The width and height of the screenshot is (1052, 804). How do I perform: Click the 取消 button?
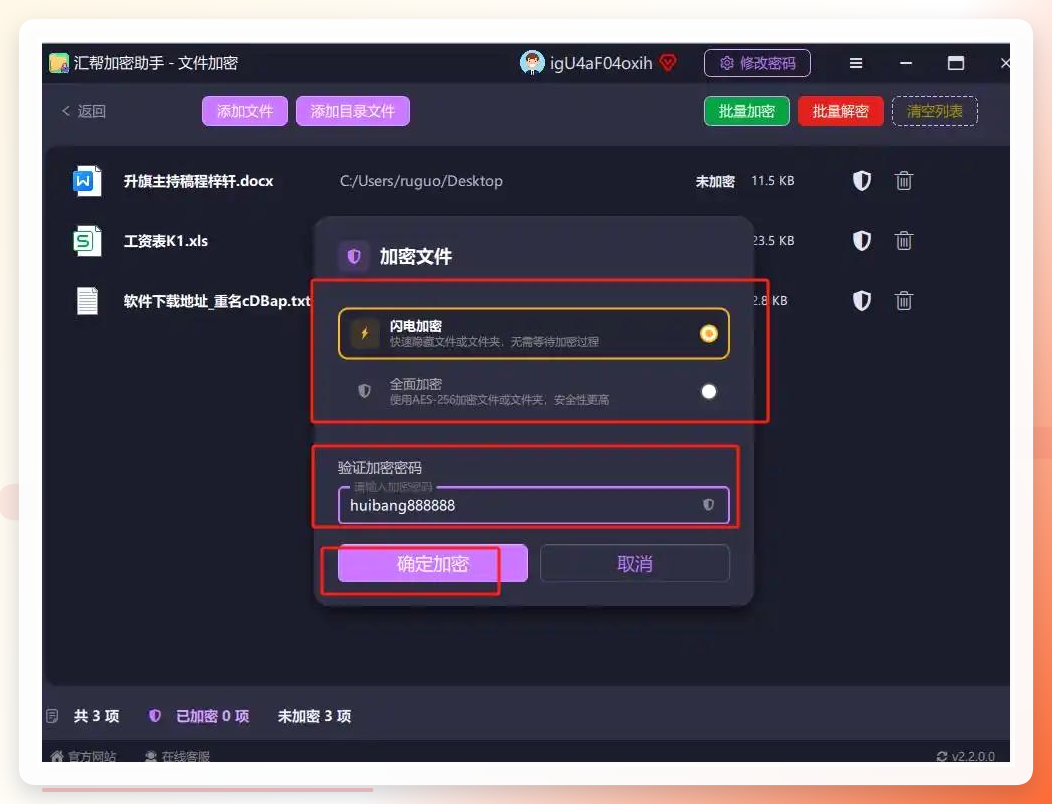pyautogui.click(x=635, y=563)
